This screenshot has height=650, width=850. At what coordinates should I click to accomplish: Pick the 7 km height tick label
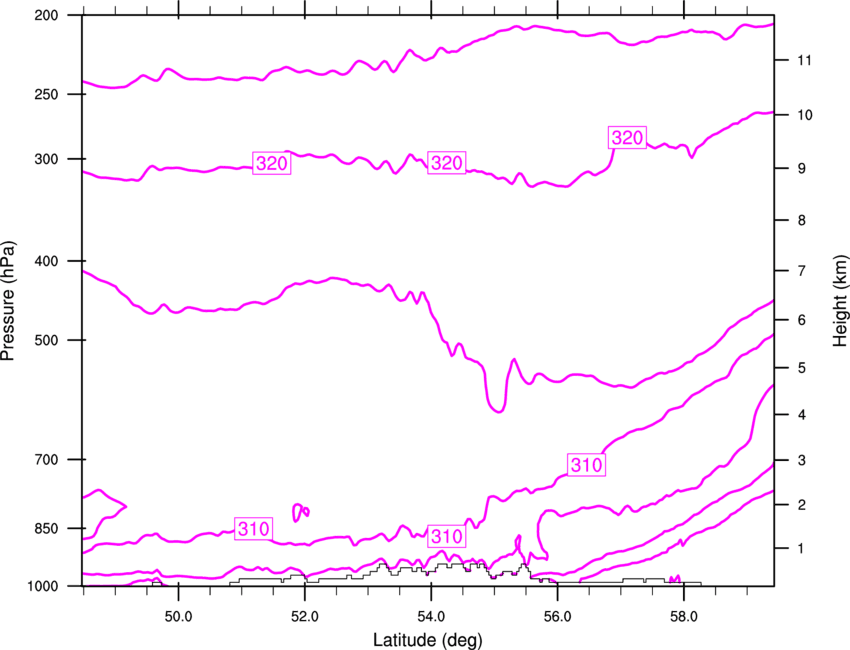(802, 271)
